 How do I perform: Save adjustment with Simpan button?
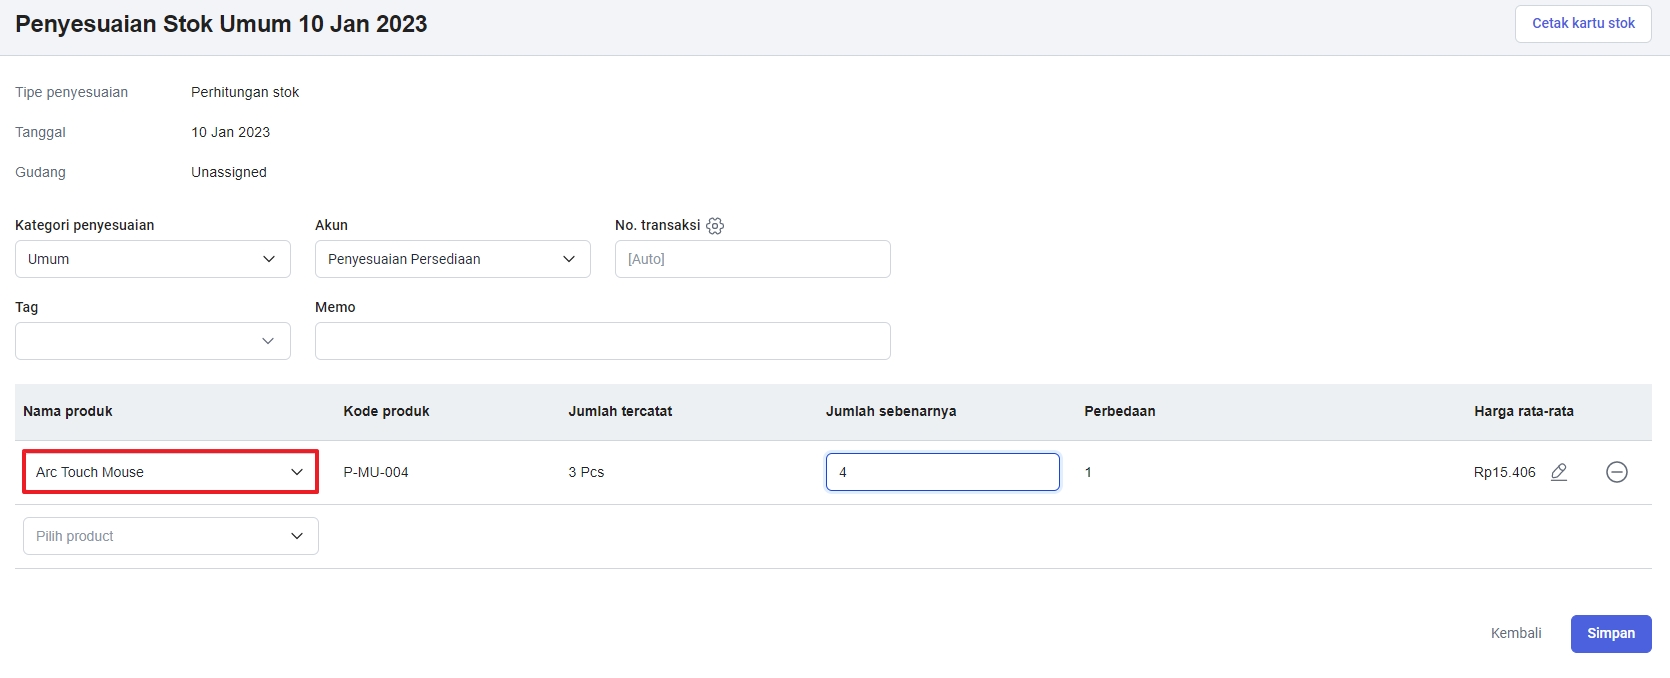[1610, 633]
